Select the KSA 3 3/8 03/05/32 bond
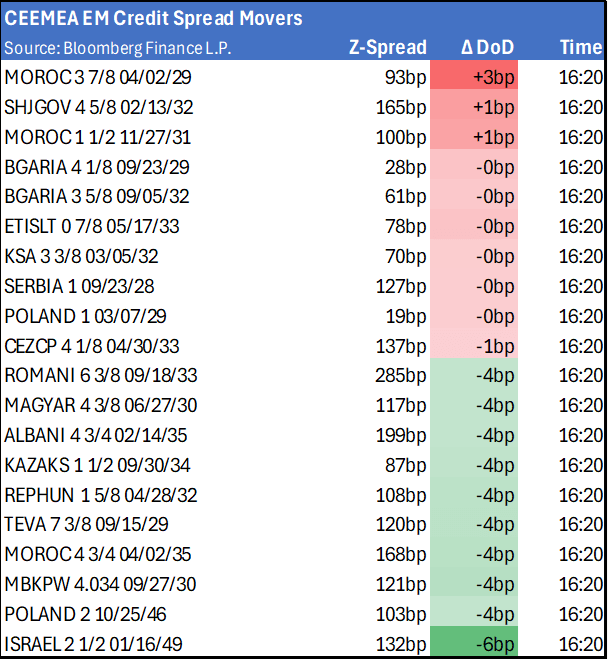 pyautogui.click(x=81, y=256)
